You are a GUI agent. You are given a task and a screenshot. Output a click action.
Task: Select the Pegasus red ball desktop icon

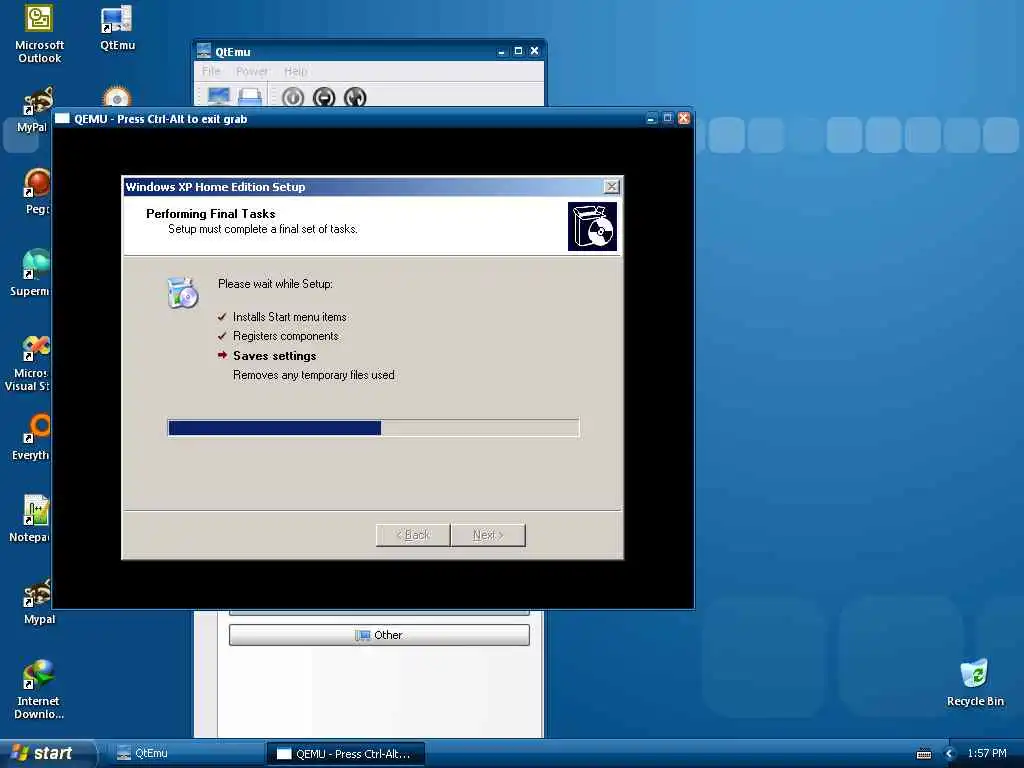(x=37, y=183)
